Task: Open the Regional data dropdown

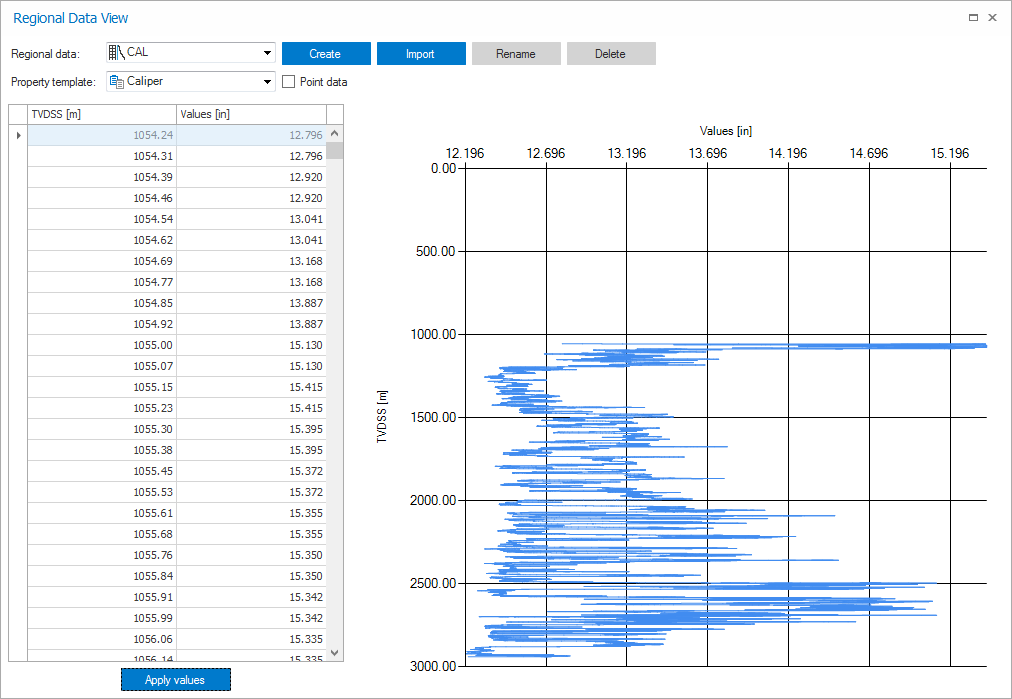Action: 267,53
